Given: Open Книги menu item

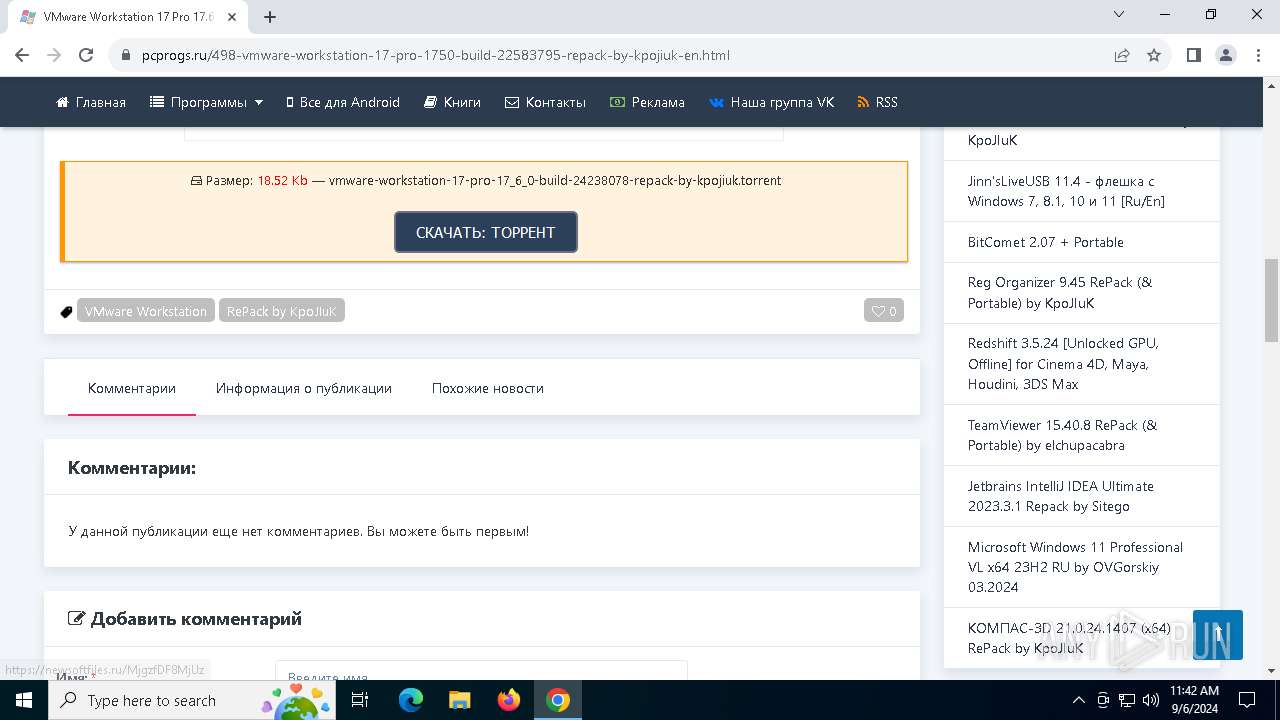Looking at the screenshot, I should coord(452,102).
